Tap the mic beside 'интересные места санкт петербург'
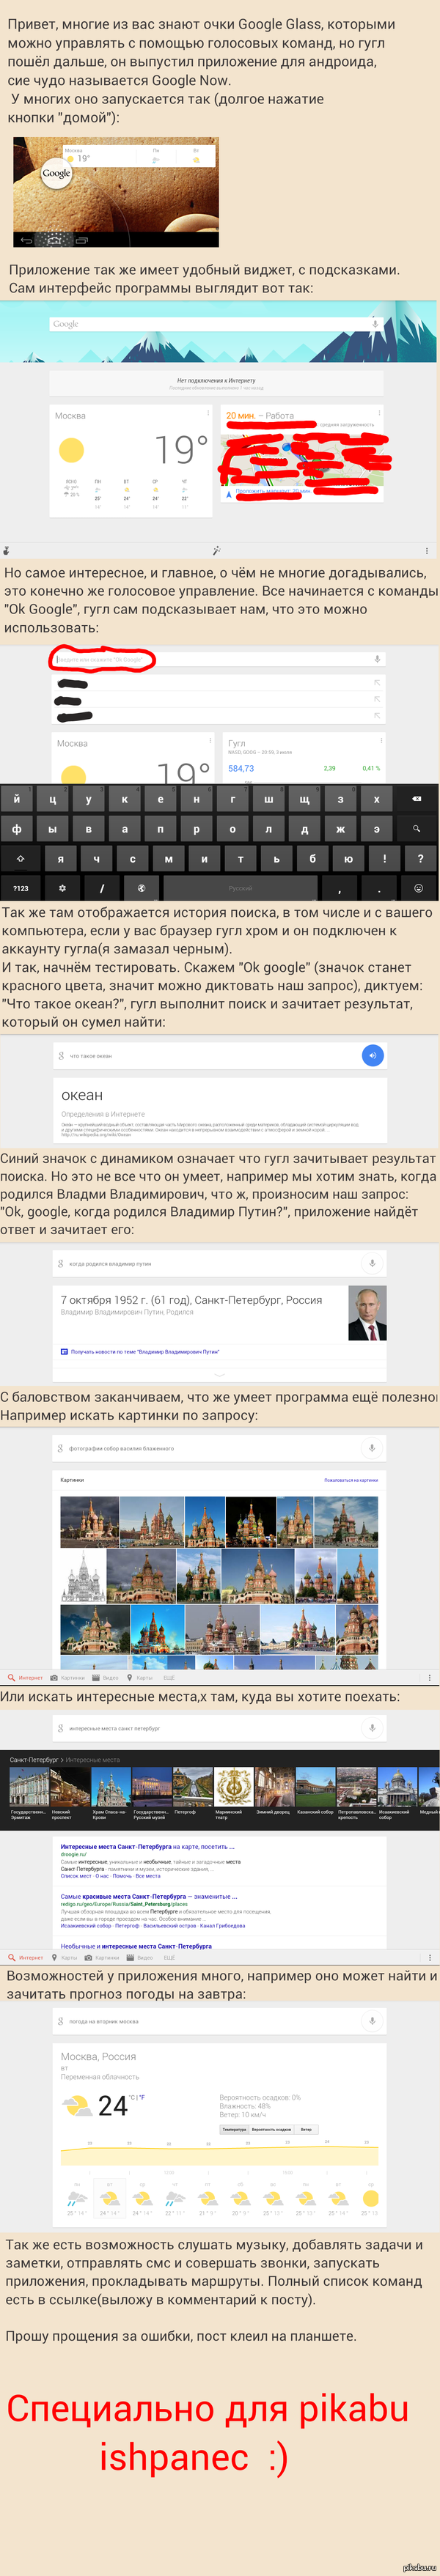The width and height of the screenshot is (440, 2576). tap(372, 1727)
